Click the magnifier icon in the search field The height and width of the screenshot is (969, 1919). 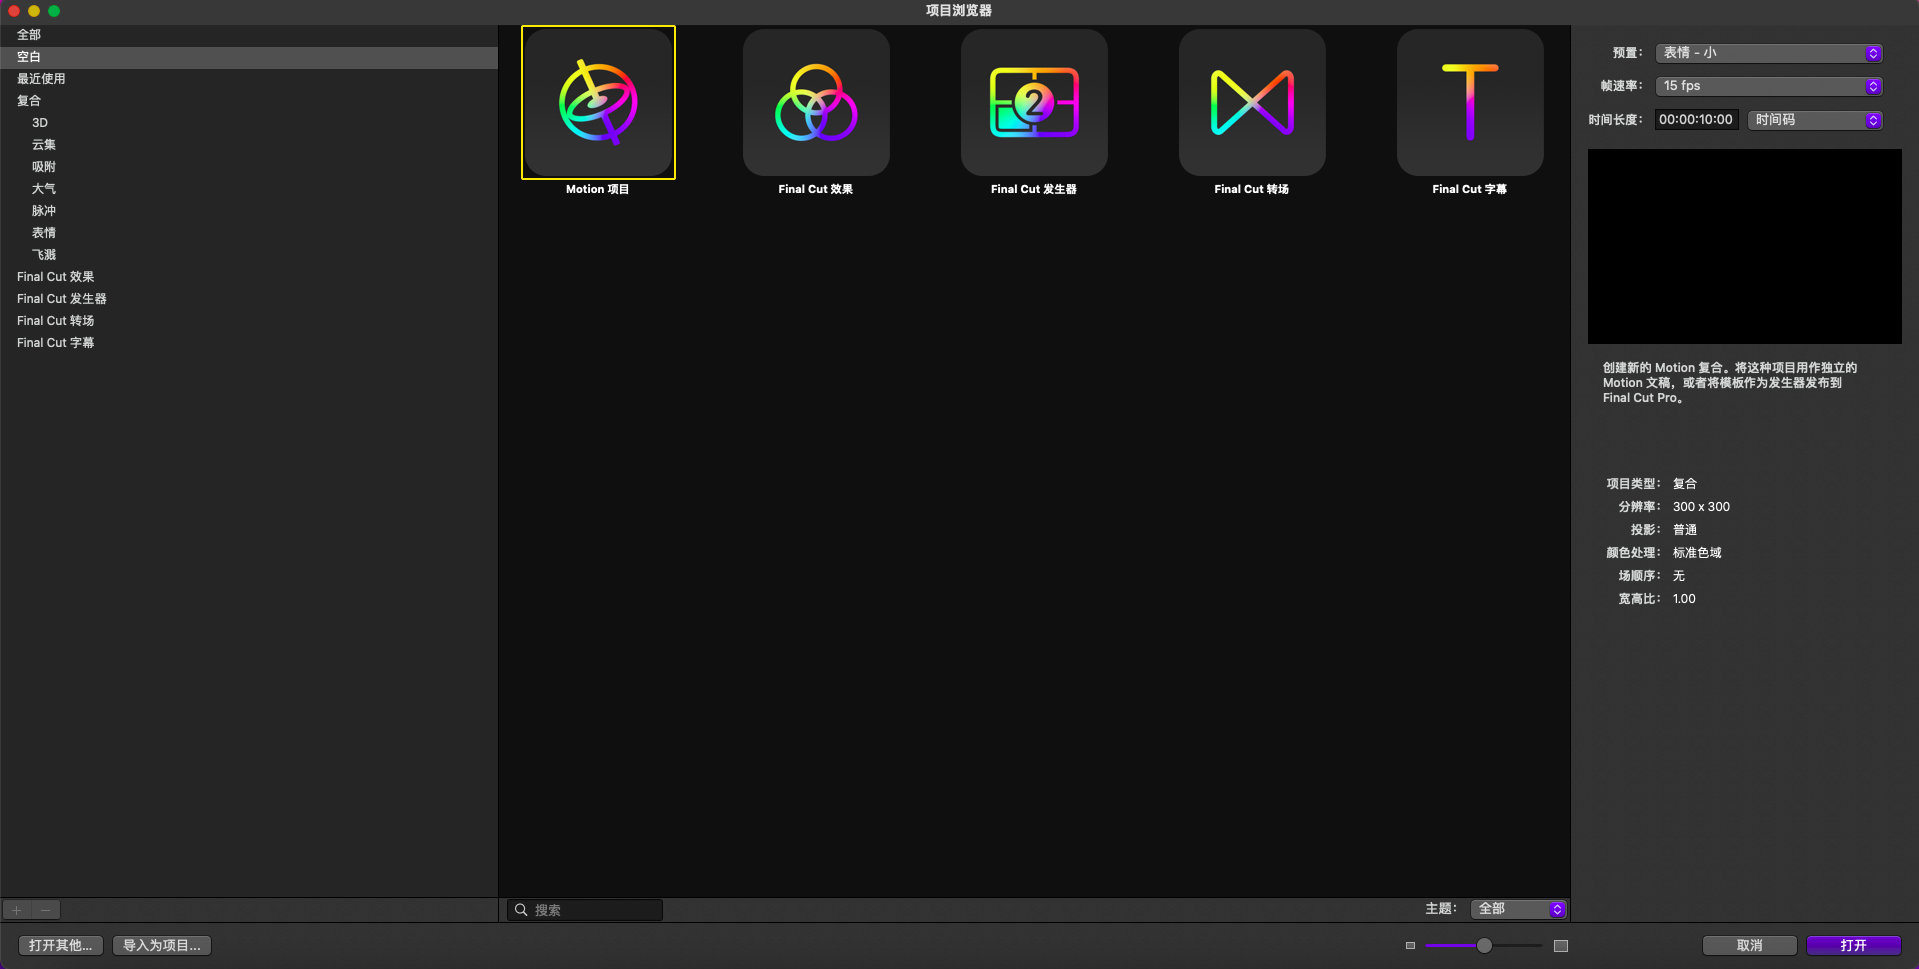(521, 910)
